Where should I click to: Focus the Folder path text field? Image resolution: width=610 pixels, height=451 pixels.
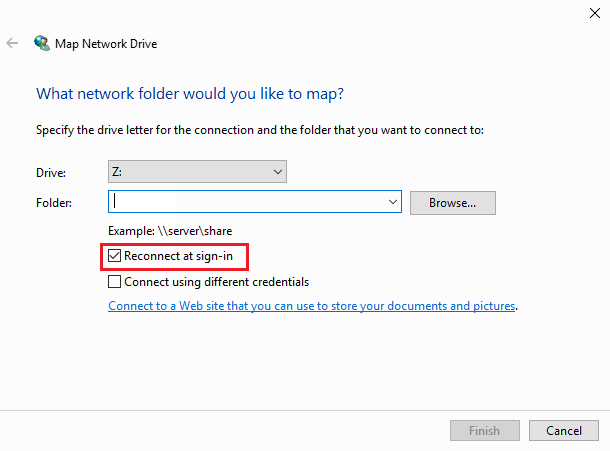click(x=247, y=202)
